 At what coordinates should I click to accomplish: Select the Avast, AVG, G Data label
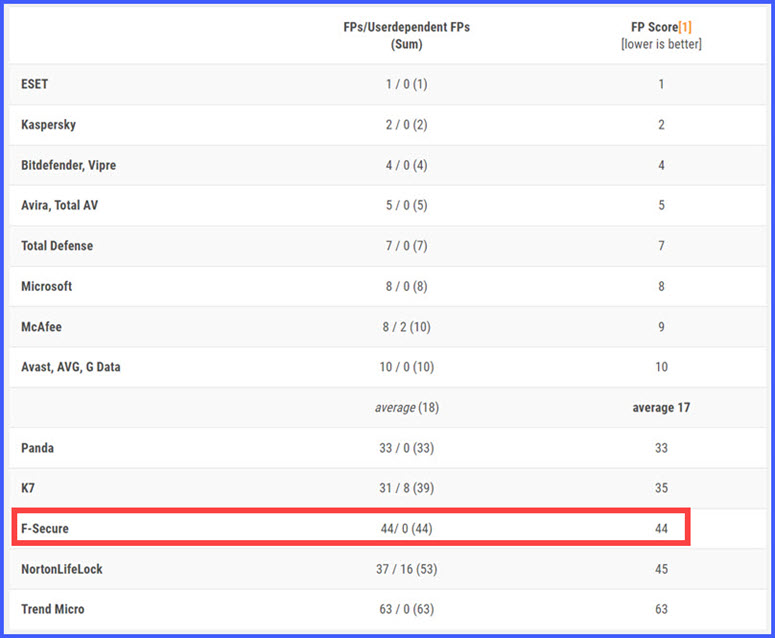click(71, 367)
